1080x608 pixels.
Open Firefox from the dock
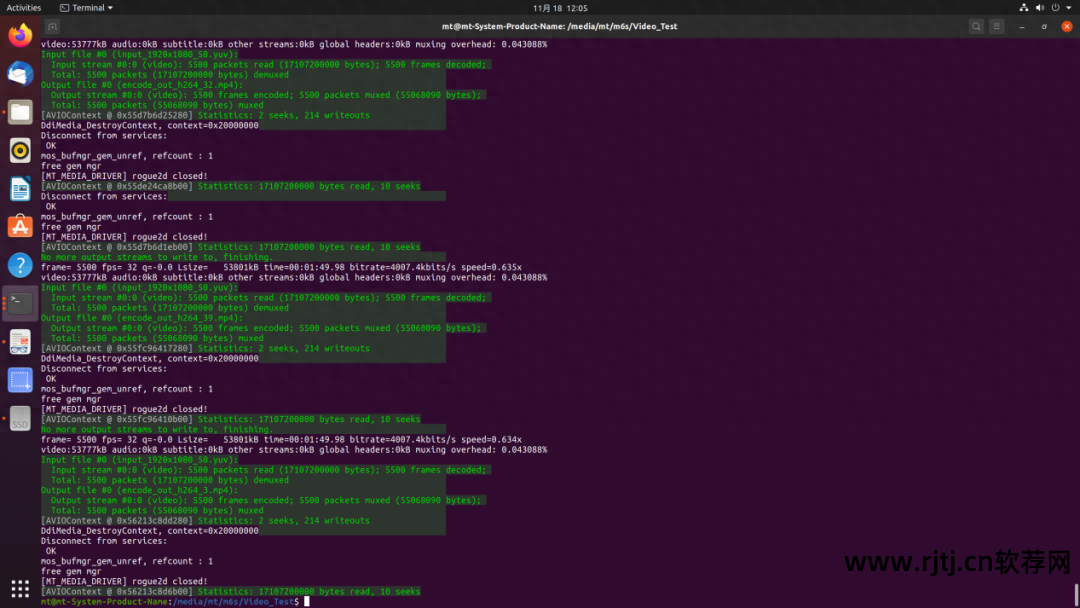[x=20, y=35]
